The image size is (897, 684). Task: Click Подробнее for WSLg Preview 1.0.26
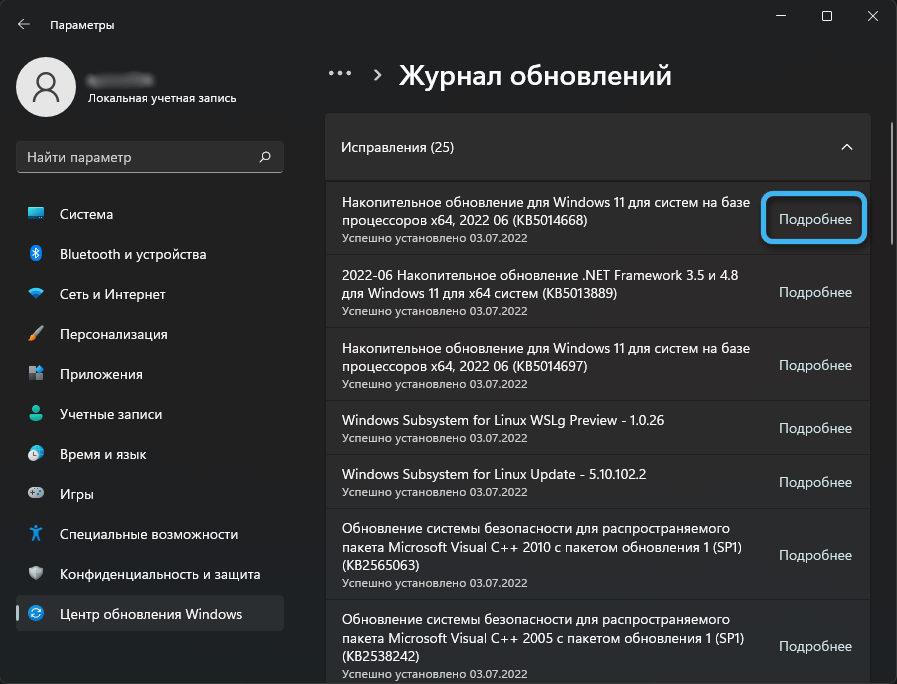click(x=815, y=428)
